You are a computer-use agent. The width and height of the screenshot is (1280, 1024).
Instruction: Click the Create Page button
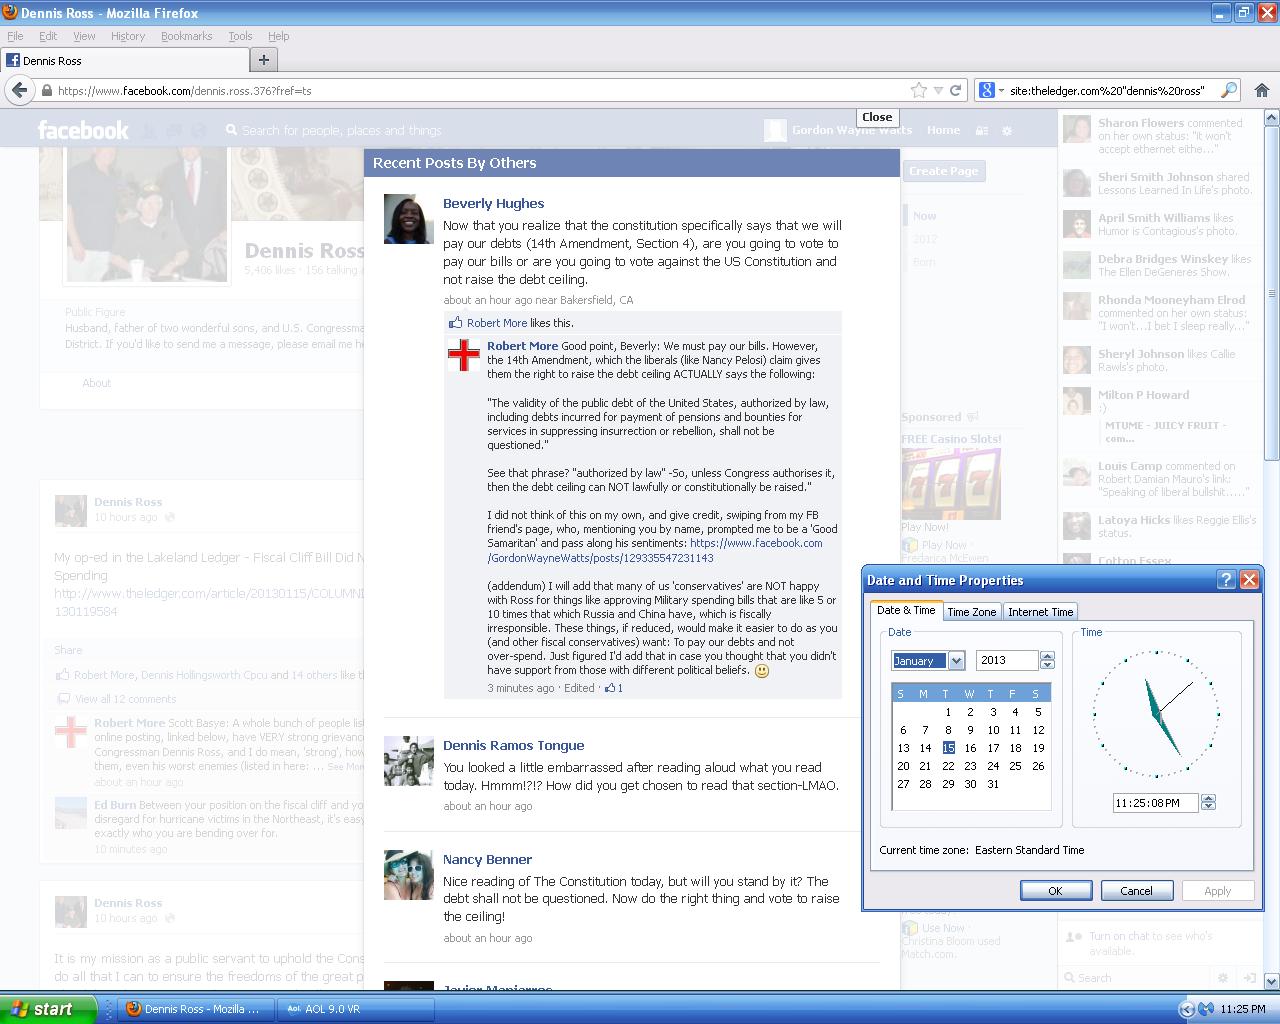pos(944,171)
